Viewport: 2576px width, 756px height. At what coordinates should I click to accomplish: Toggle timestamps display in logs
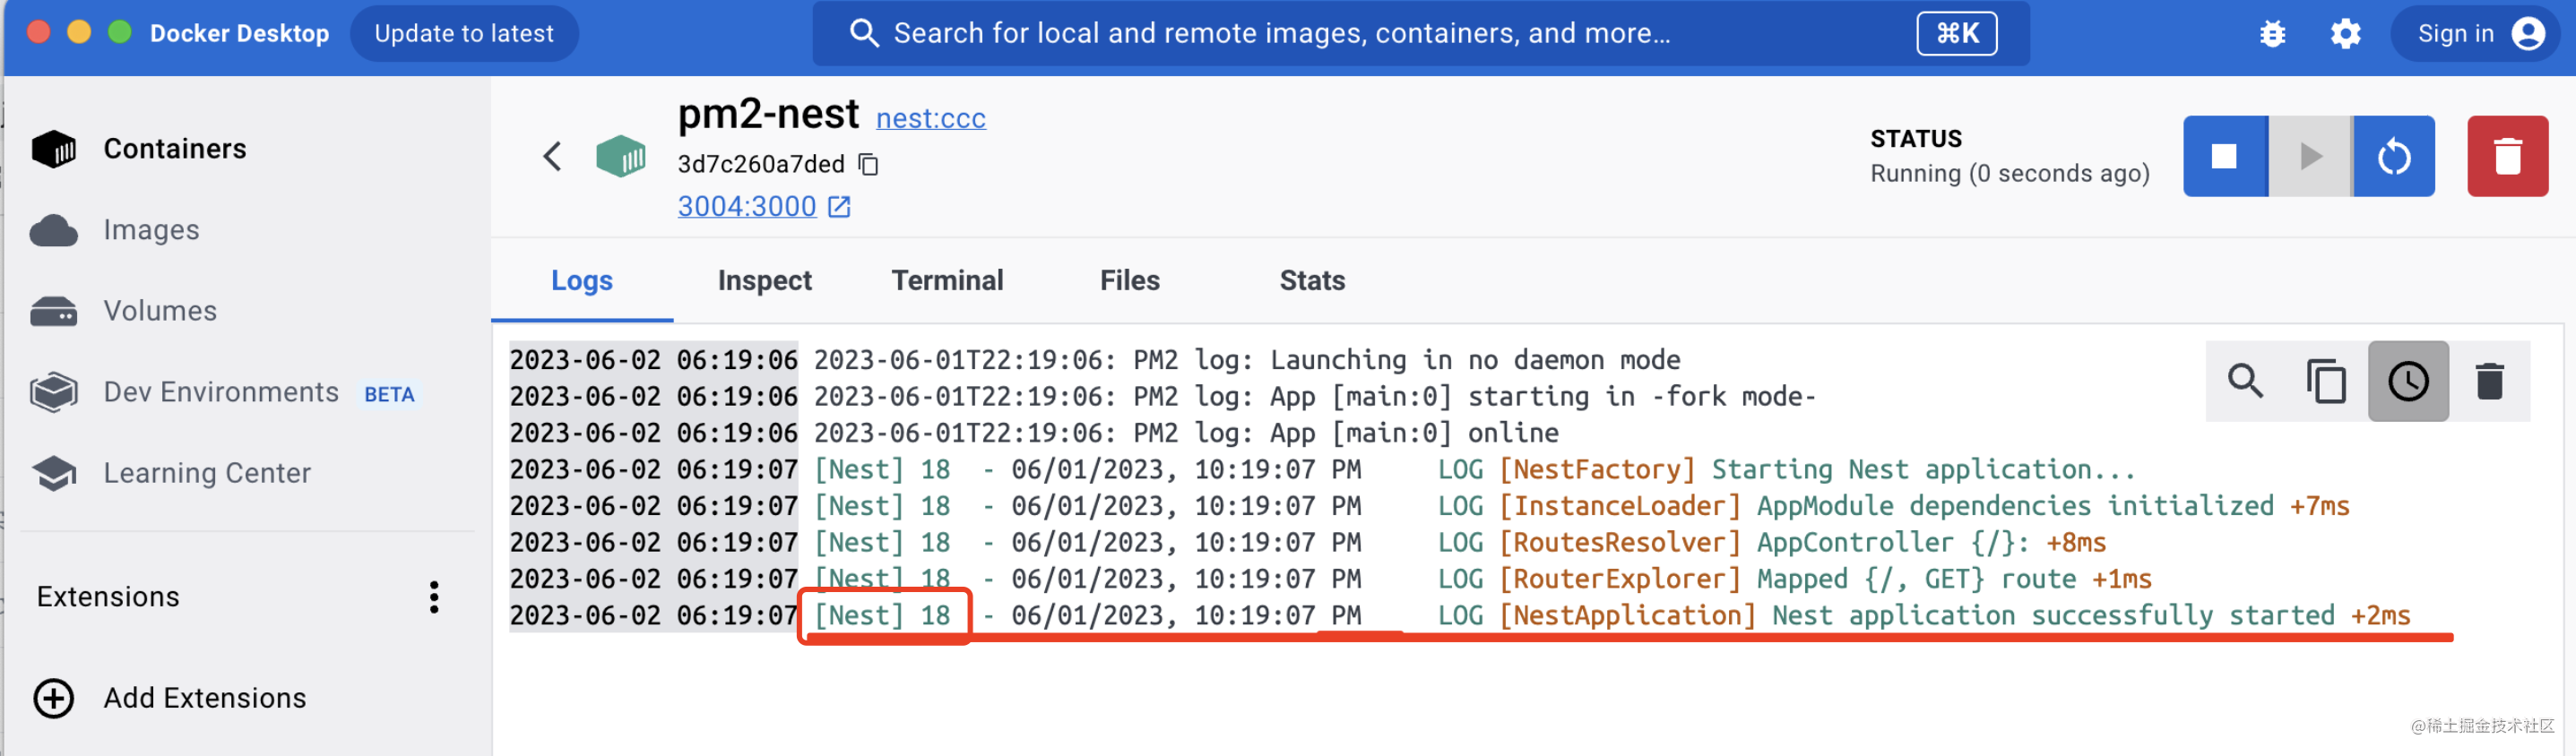pyautogui.click(x=2407, y=381)
